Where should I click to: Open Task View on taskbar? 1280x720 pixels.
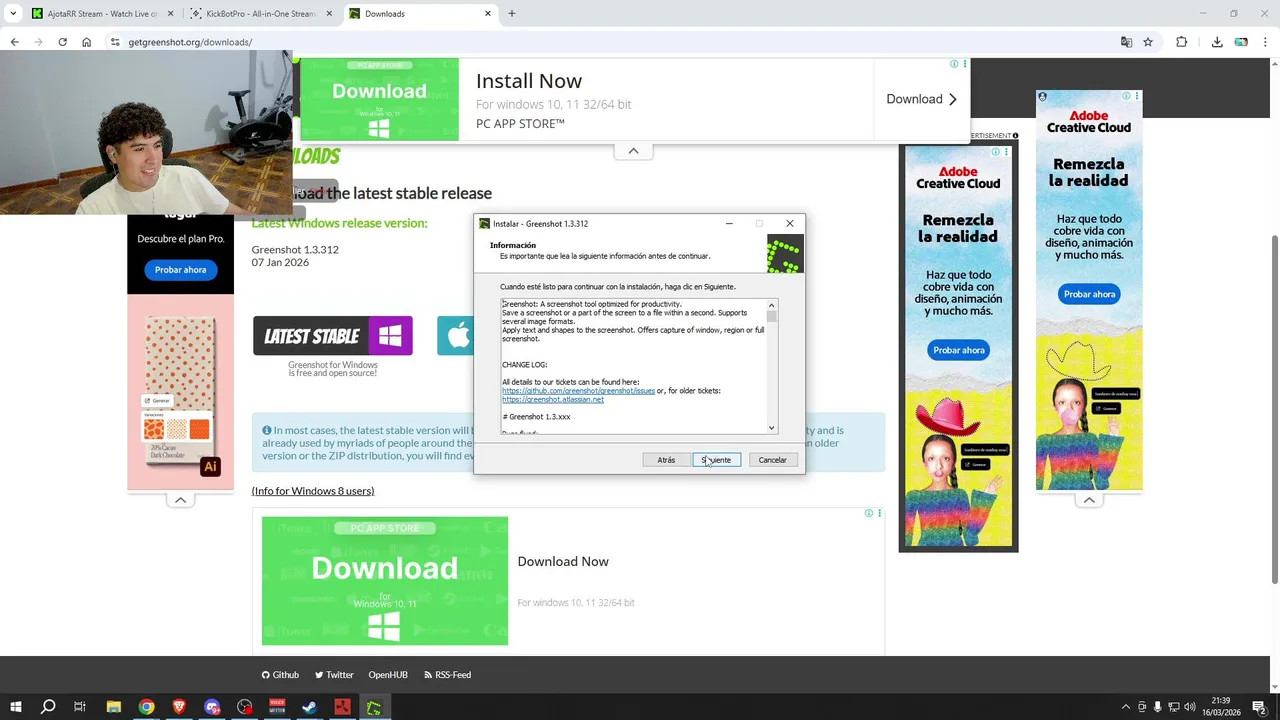(x=80, y=707)
